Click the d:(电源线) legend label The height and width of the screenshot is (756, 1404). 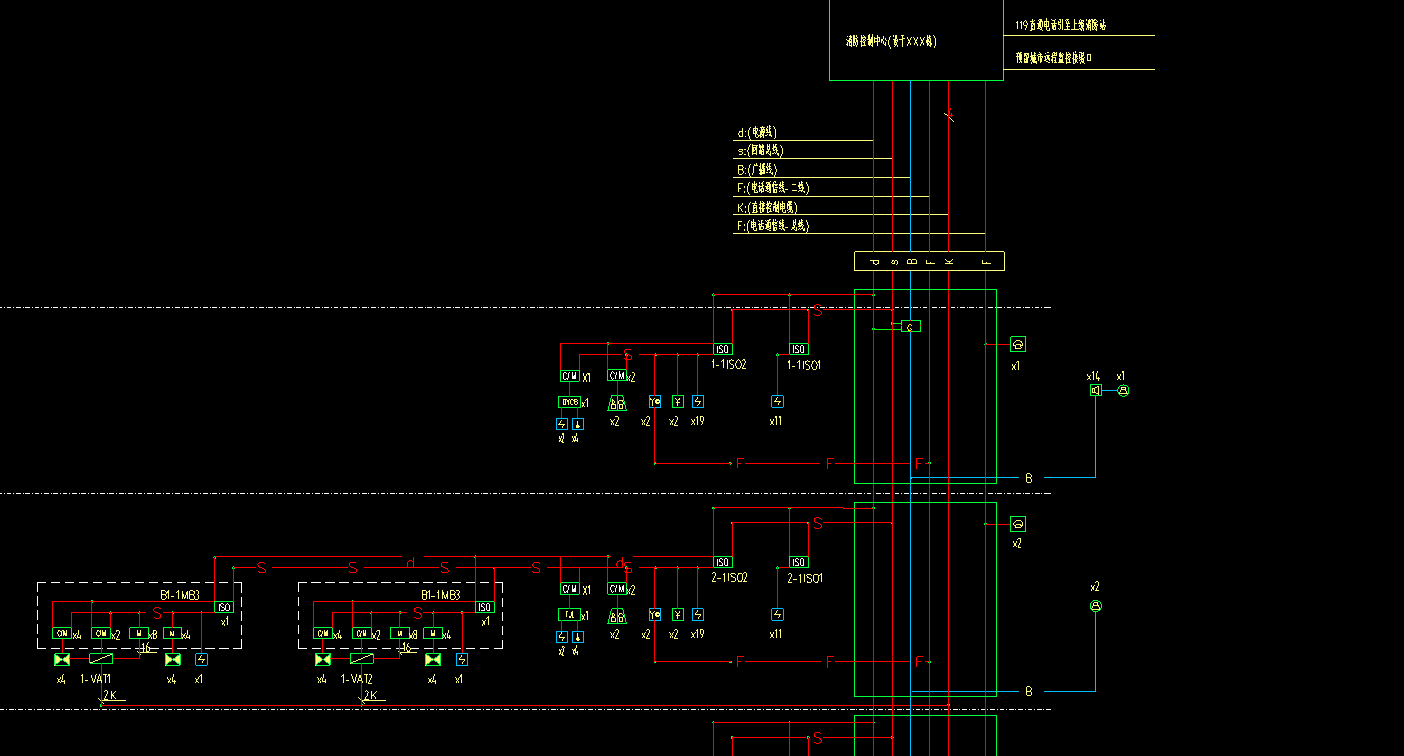[x=757, y=132]
